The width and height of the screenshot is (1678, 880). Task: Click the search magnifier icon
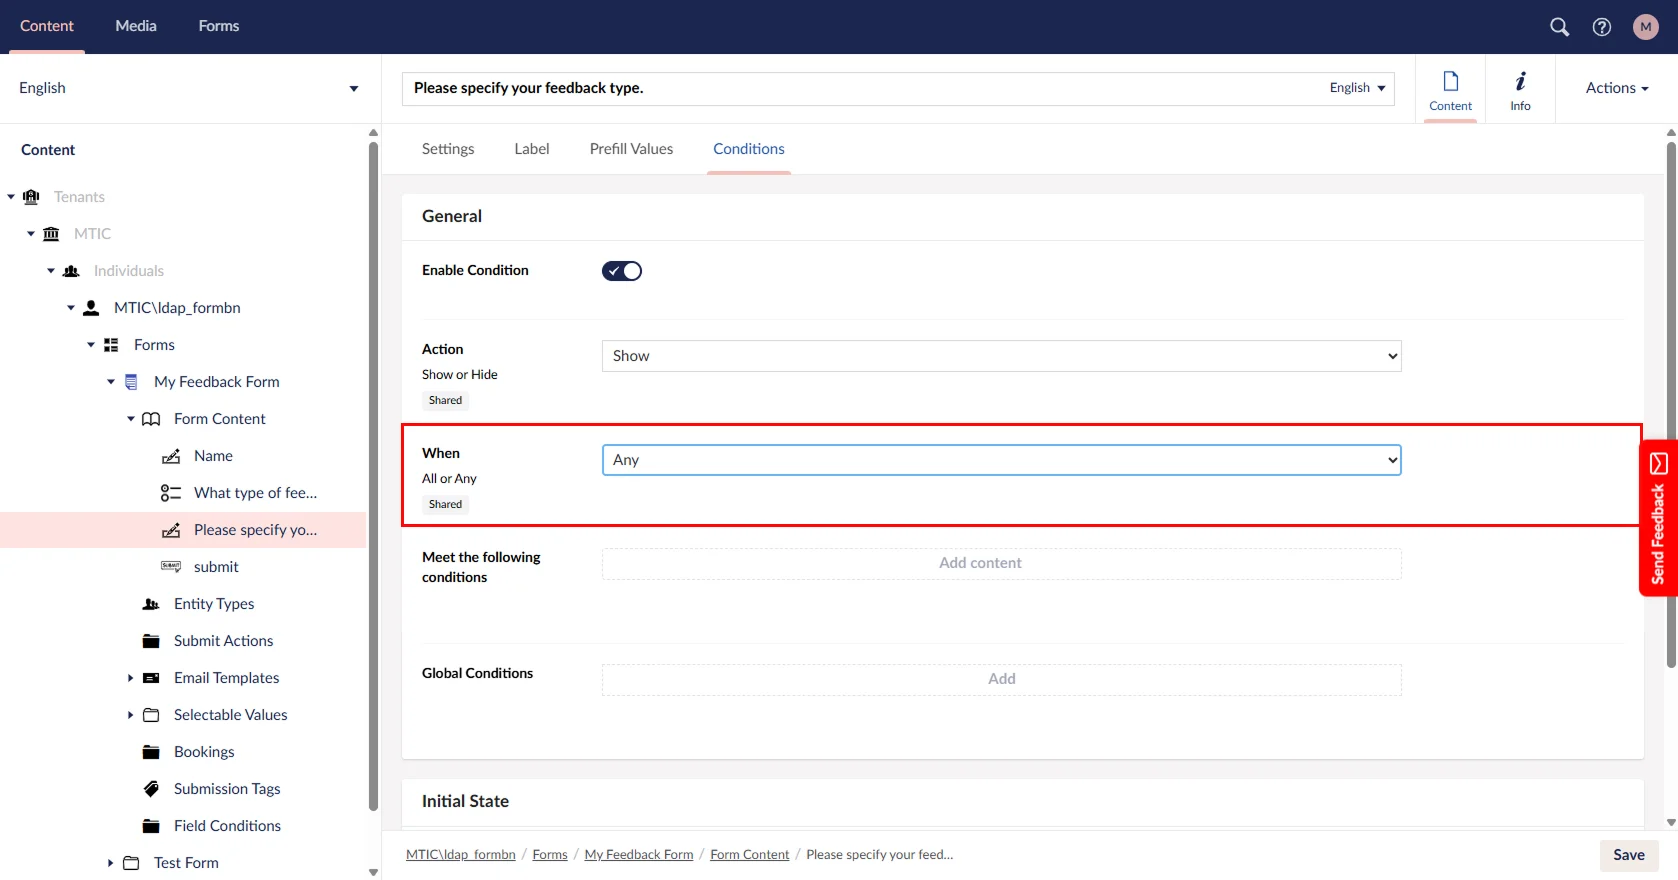pos(1559,27)
